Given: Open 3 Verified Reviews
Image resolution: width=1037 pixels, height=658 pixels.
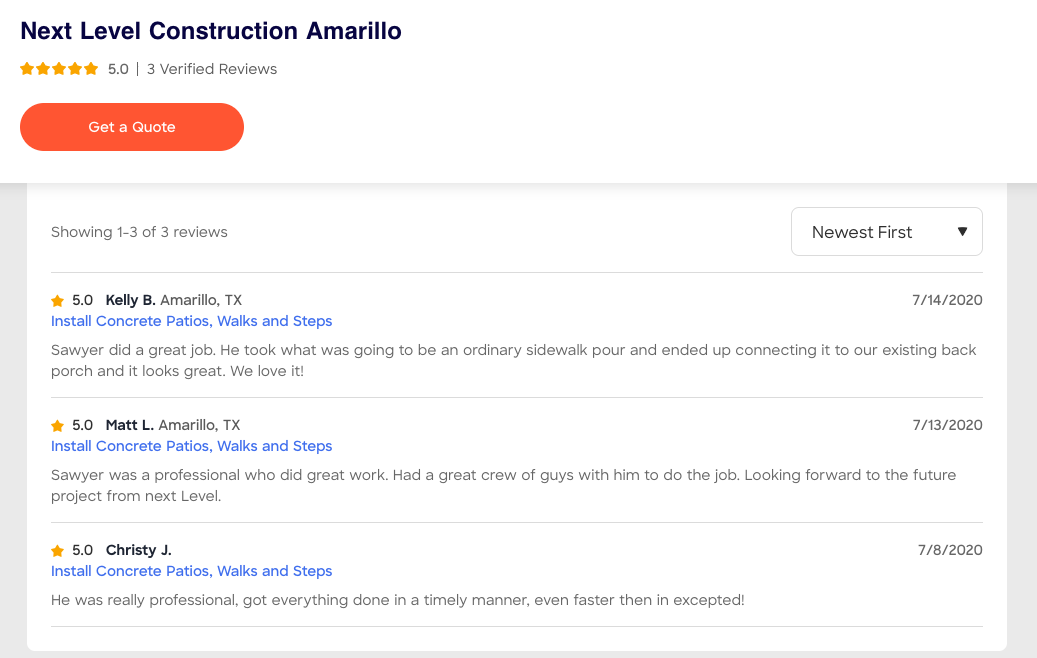Looking at the screenshot, I should pyautogui.click(x=212, y=69).
